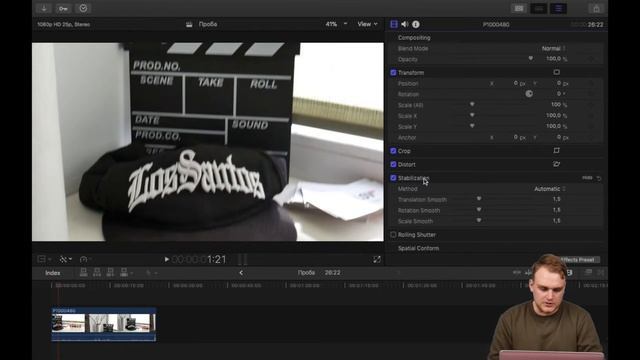Viewport: 640px width, 360px height.
Task: Toggle the Browser panel layout button
Action: (x=519, y=8)
